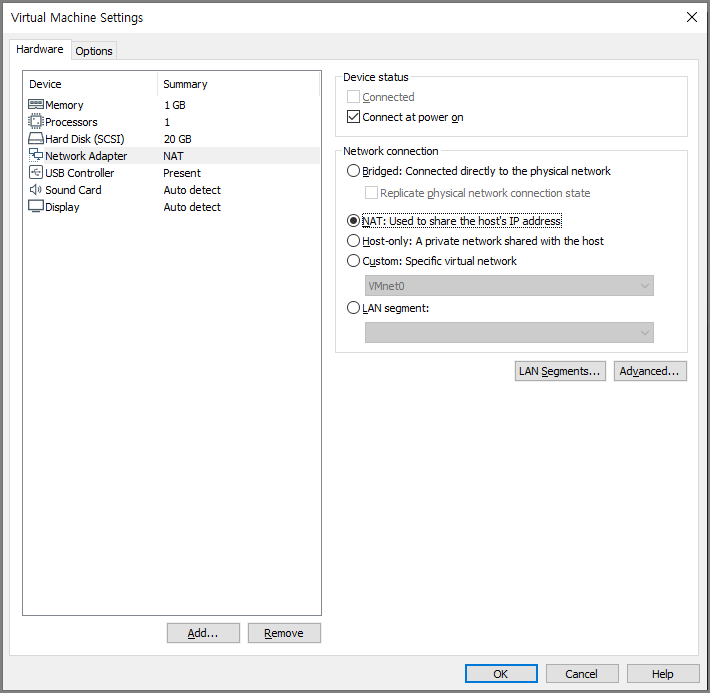Choose the LAN segment radio button
This screenshot has width=710, height=693.
pyautogui.click(x=353, y=308)
